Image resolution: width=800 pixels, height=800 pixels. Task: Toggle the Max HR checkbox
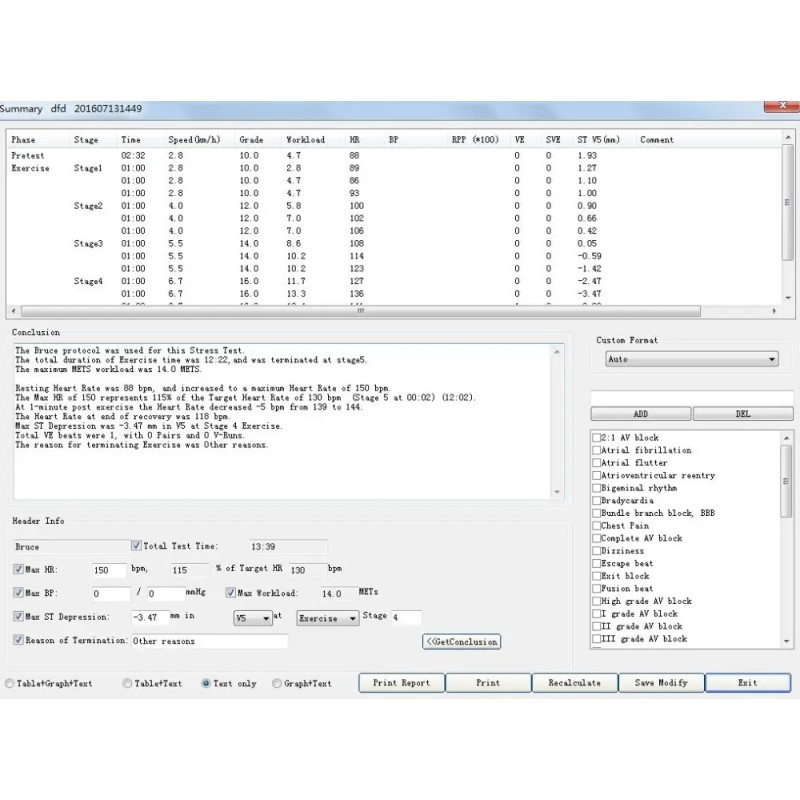pyautogui.click(x=19, y=569)
